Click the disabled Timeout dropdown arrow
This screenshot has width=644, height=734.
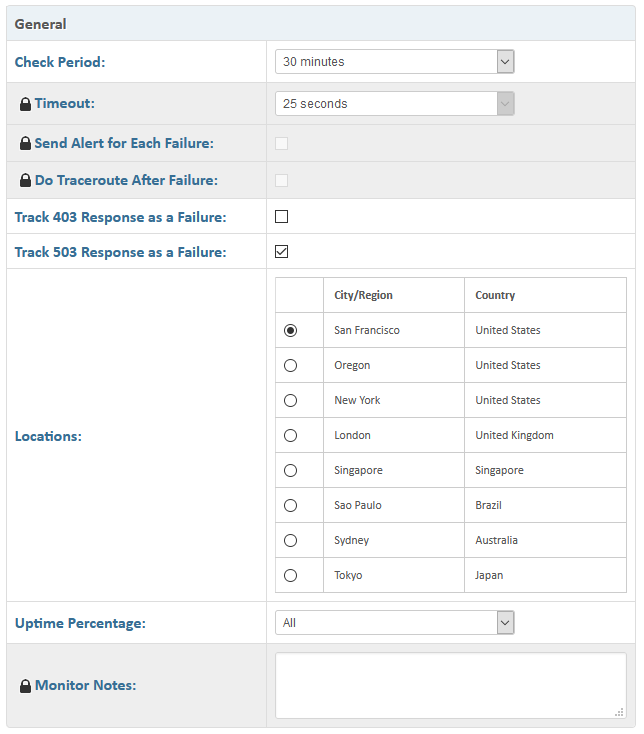pos(505,104)
